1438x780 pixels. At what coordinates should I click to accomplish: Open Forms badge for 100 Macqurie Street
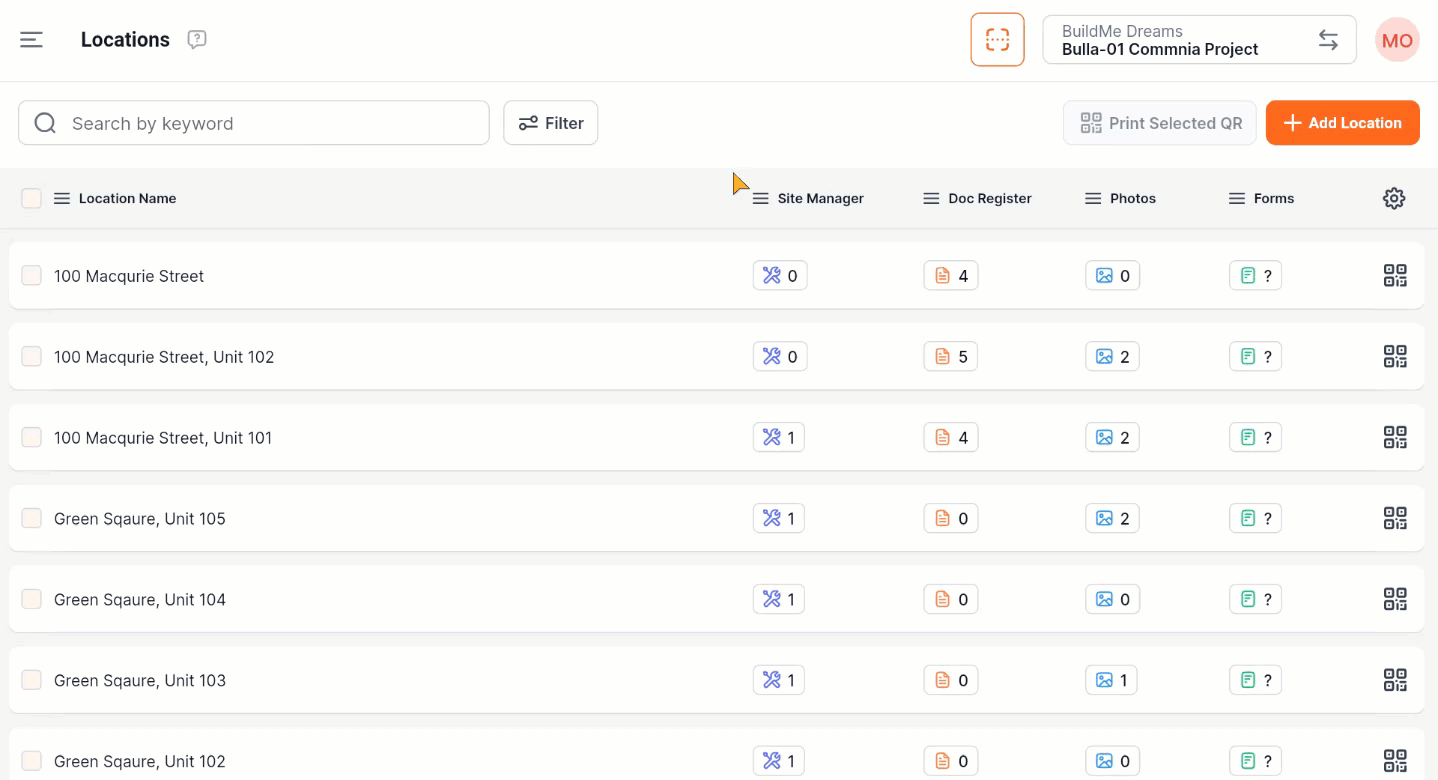pos(1255,275)
